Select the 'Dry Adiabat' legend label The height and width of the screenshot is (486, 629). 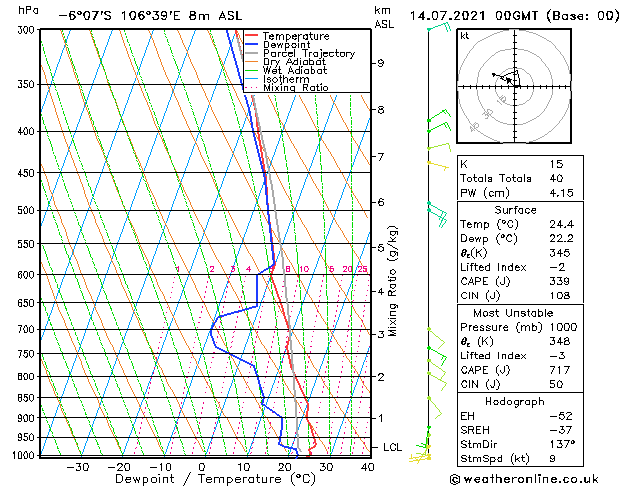pos(294,62)
